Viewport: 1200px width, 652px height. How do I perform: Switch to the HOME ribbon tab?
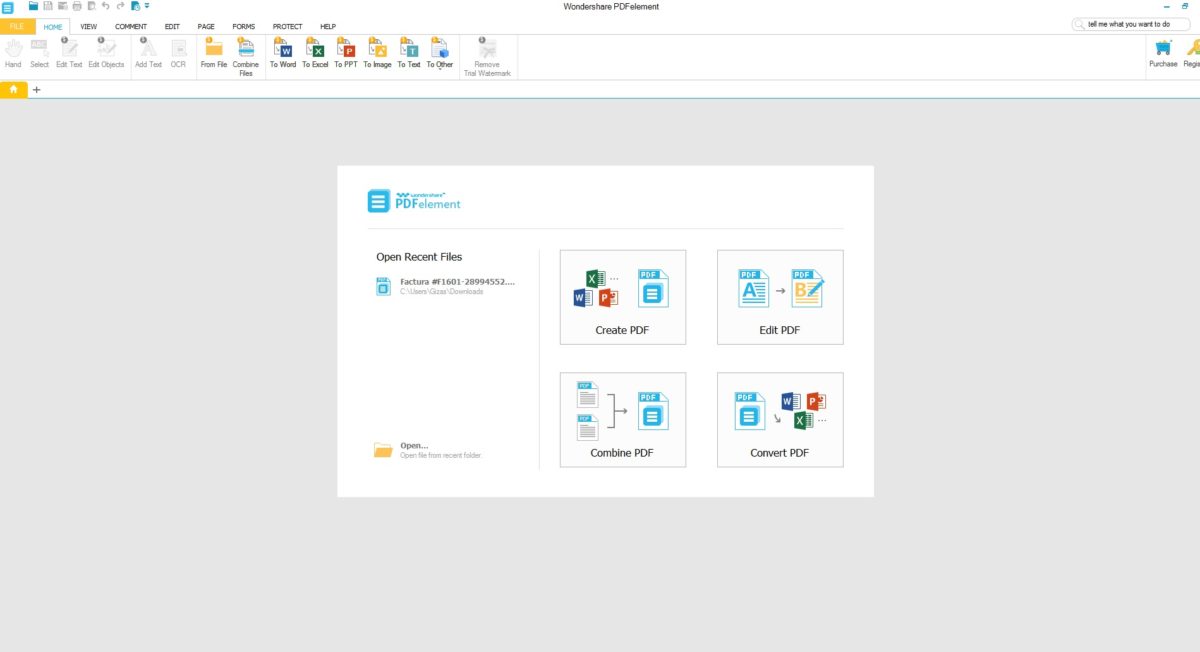pos(53,26)
